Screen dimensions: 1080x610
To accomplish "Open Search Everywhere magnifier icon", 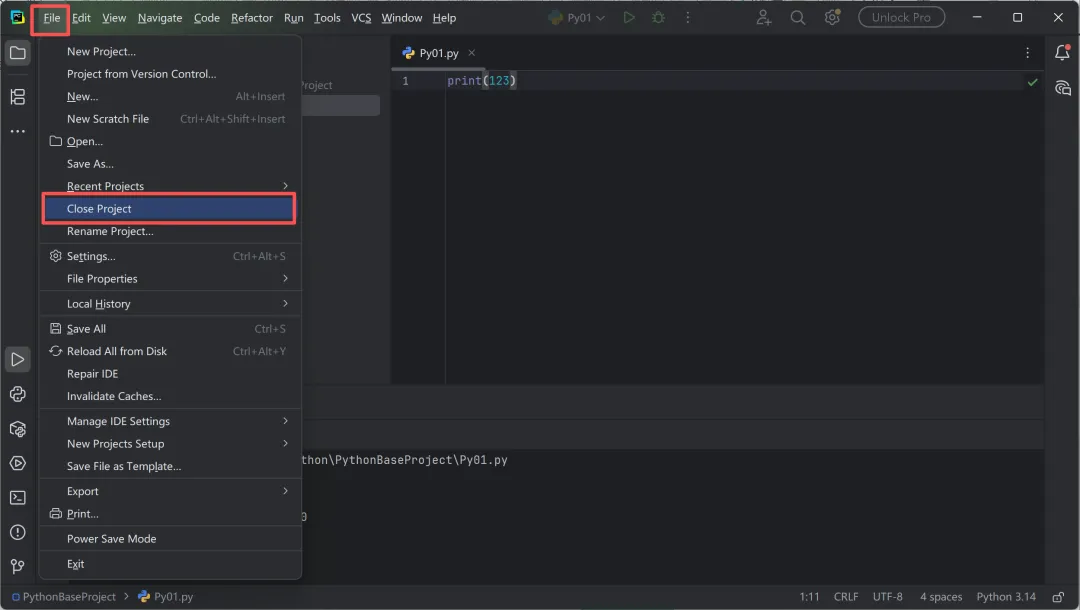I will click(798, 17).
